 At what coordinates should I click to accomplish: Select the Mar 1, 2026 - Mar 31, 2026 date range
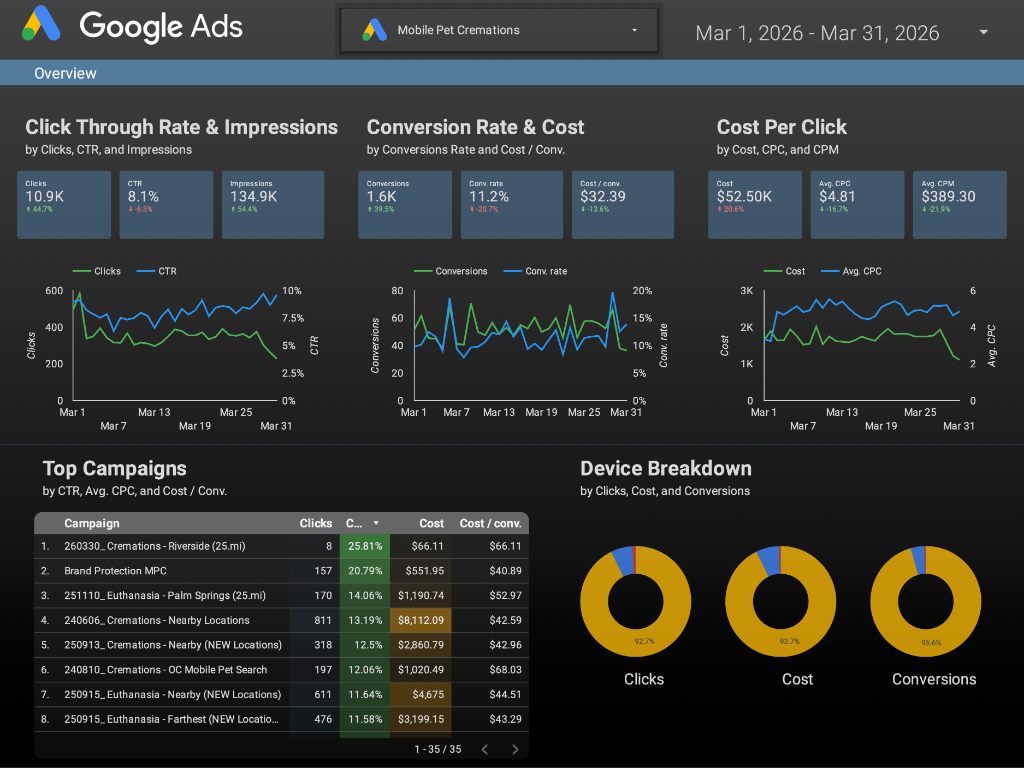click(817, 33)
